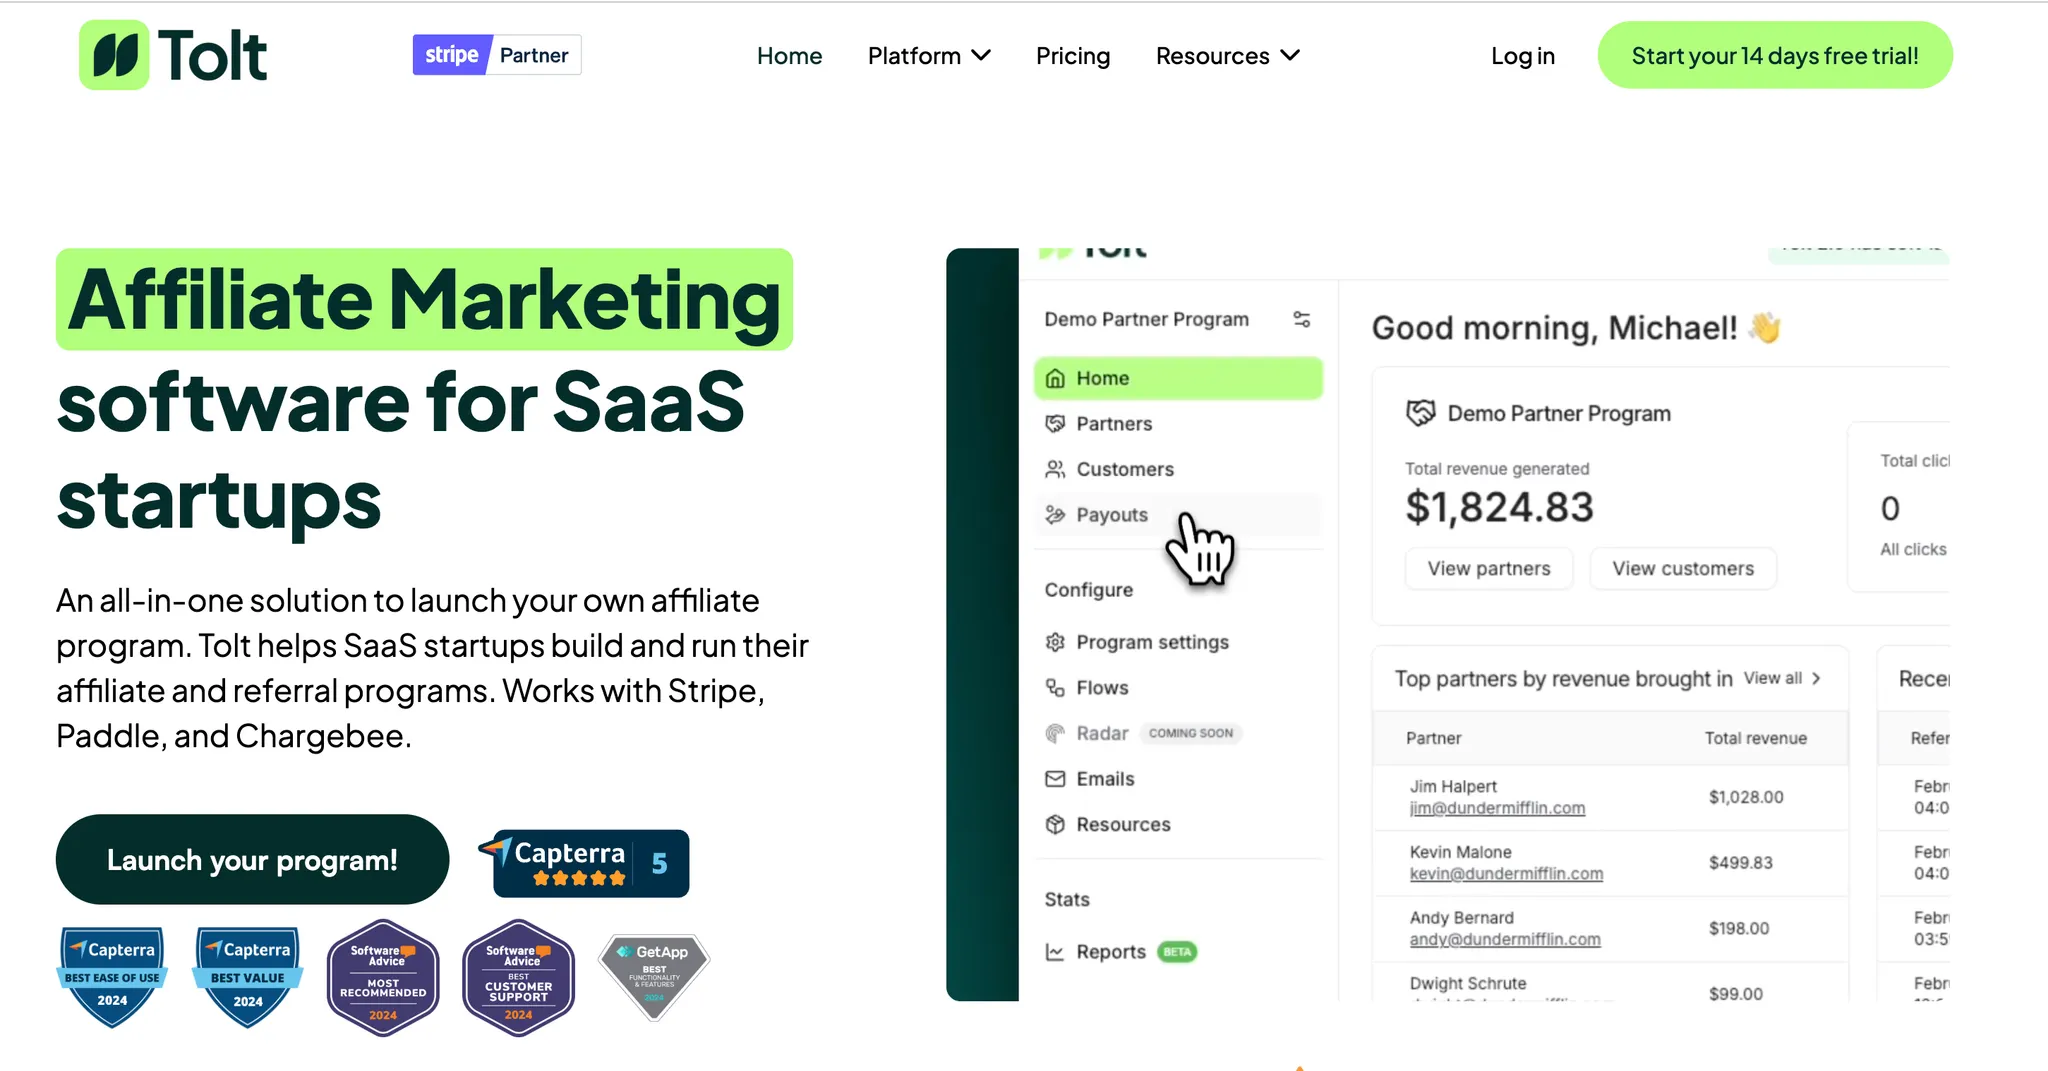Open kevin@dundermifflin.com email link

pyautogui.click(x=1506, y=874)
